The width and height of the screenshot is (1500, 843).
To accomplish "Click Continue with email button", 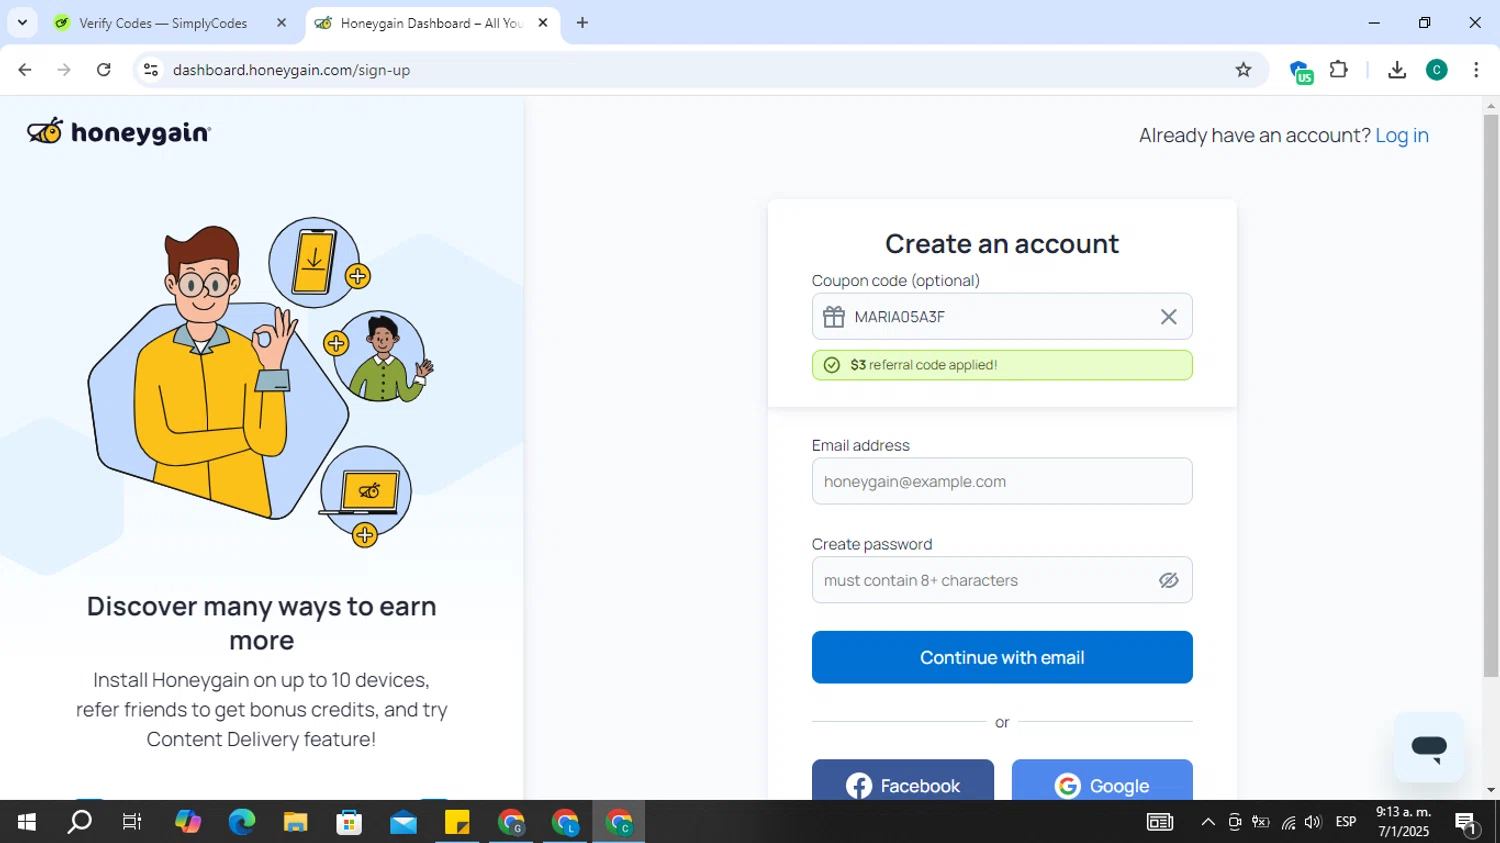I will click(x=1002, y=657).
